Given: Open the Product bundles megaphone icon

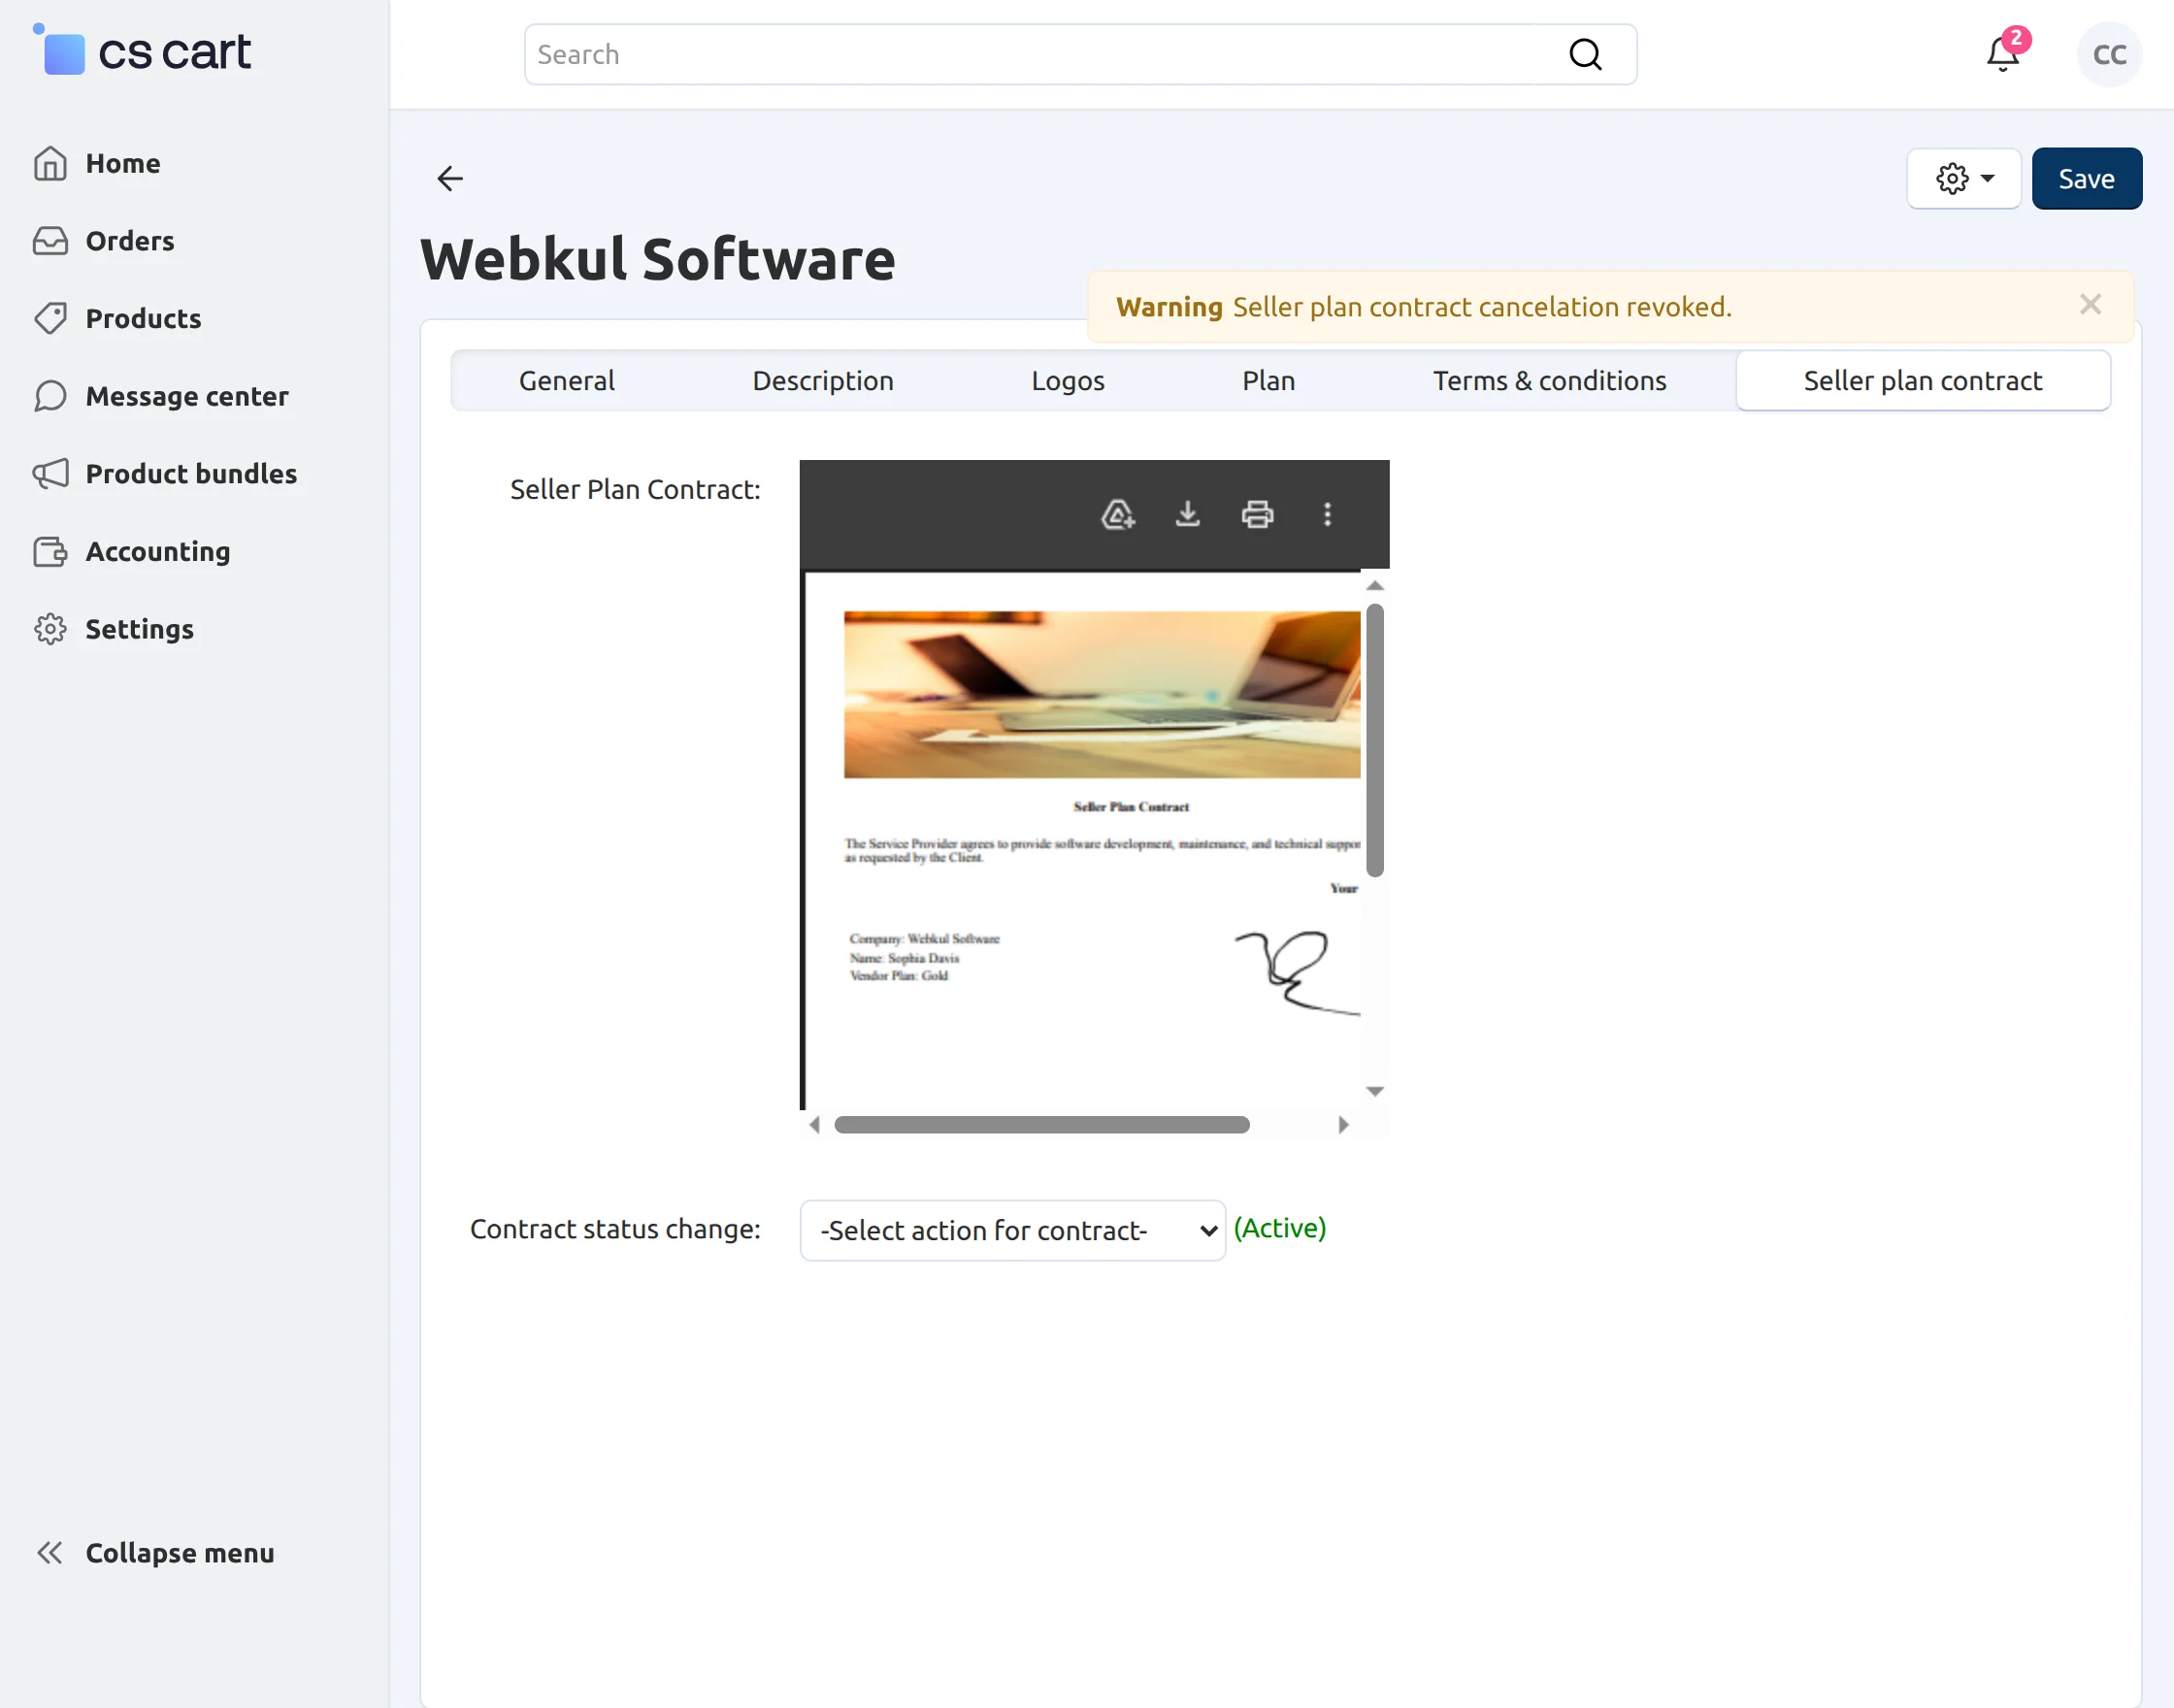Looking at the screenshot, I should coord(50,473).
